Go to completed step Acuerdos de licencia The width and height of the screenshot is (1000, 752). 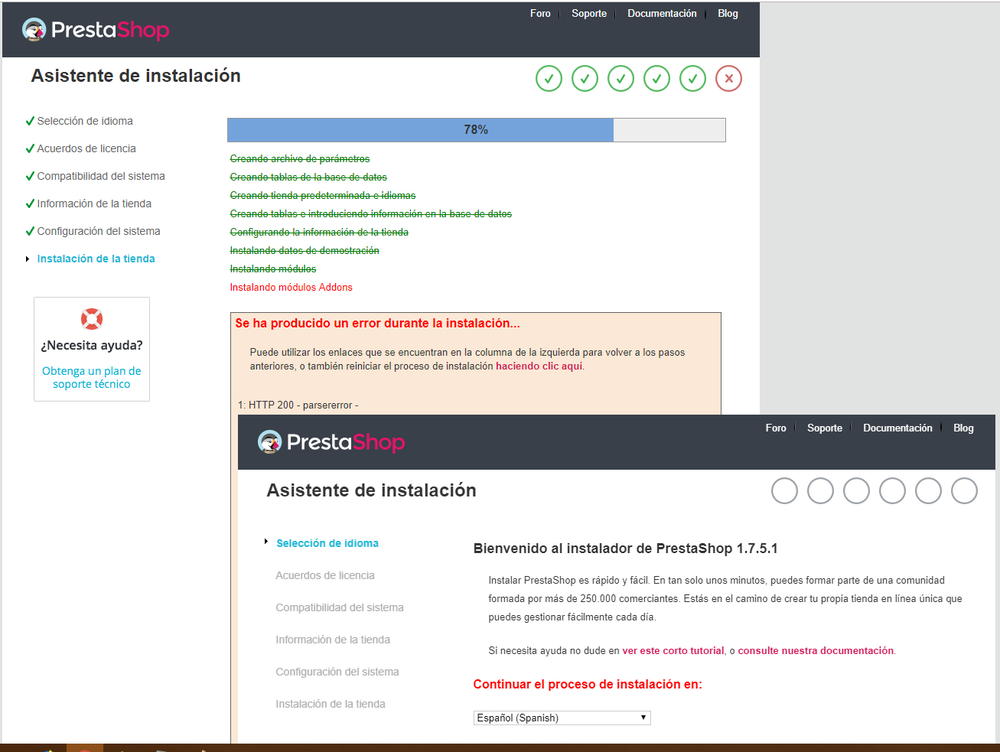(x=86, y=149)
